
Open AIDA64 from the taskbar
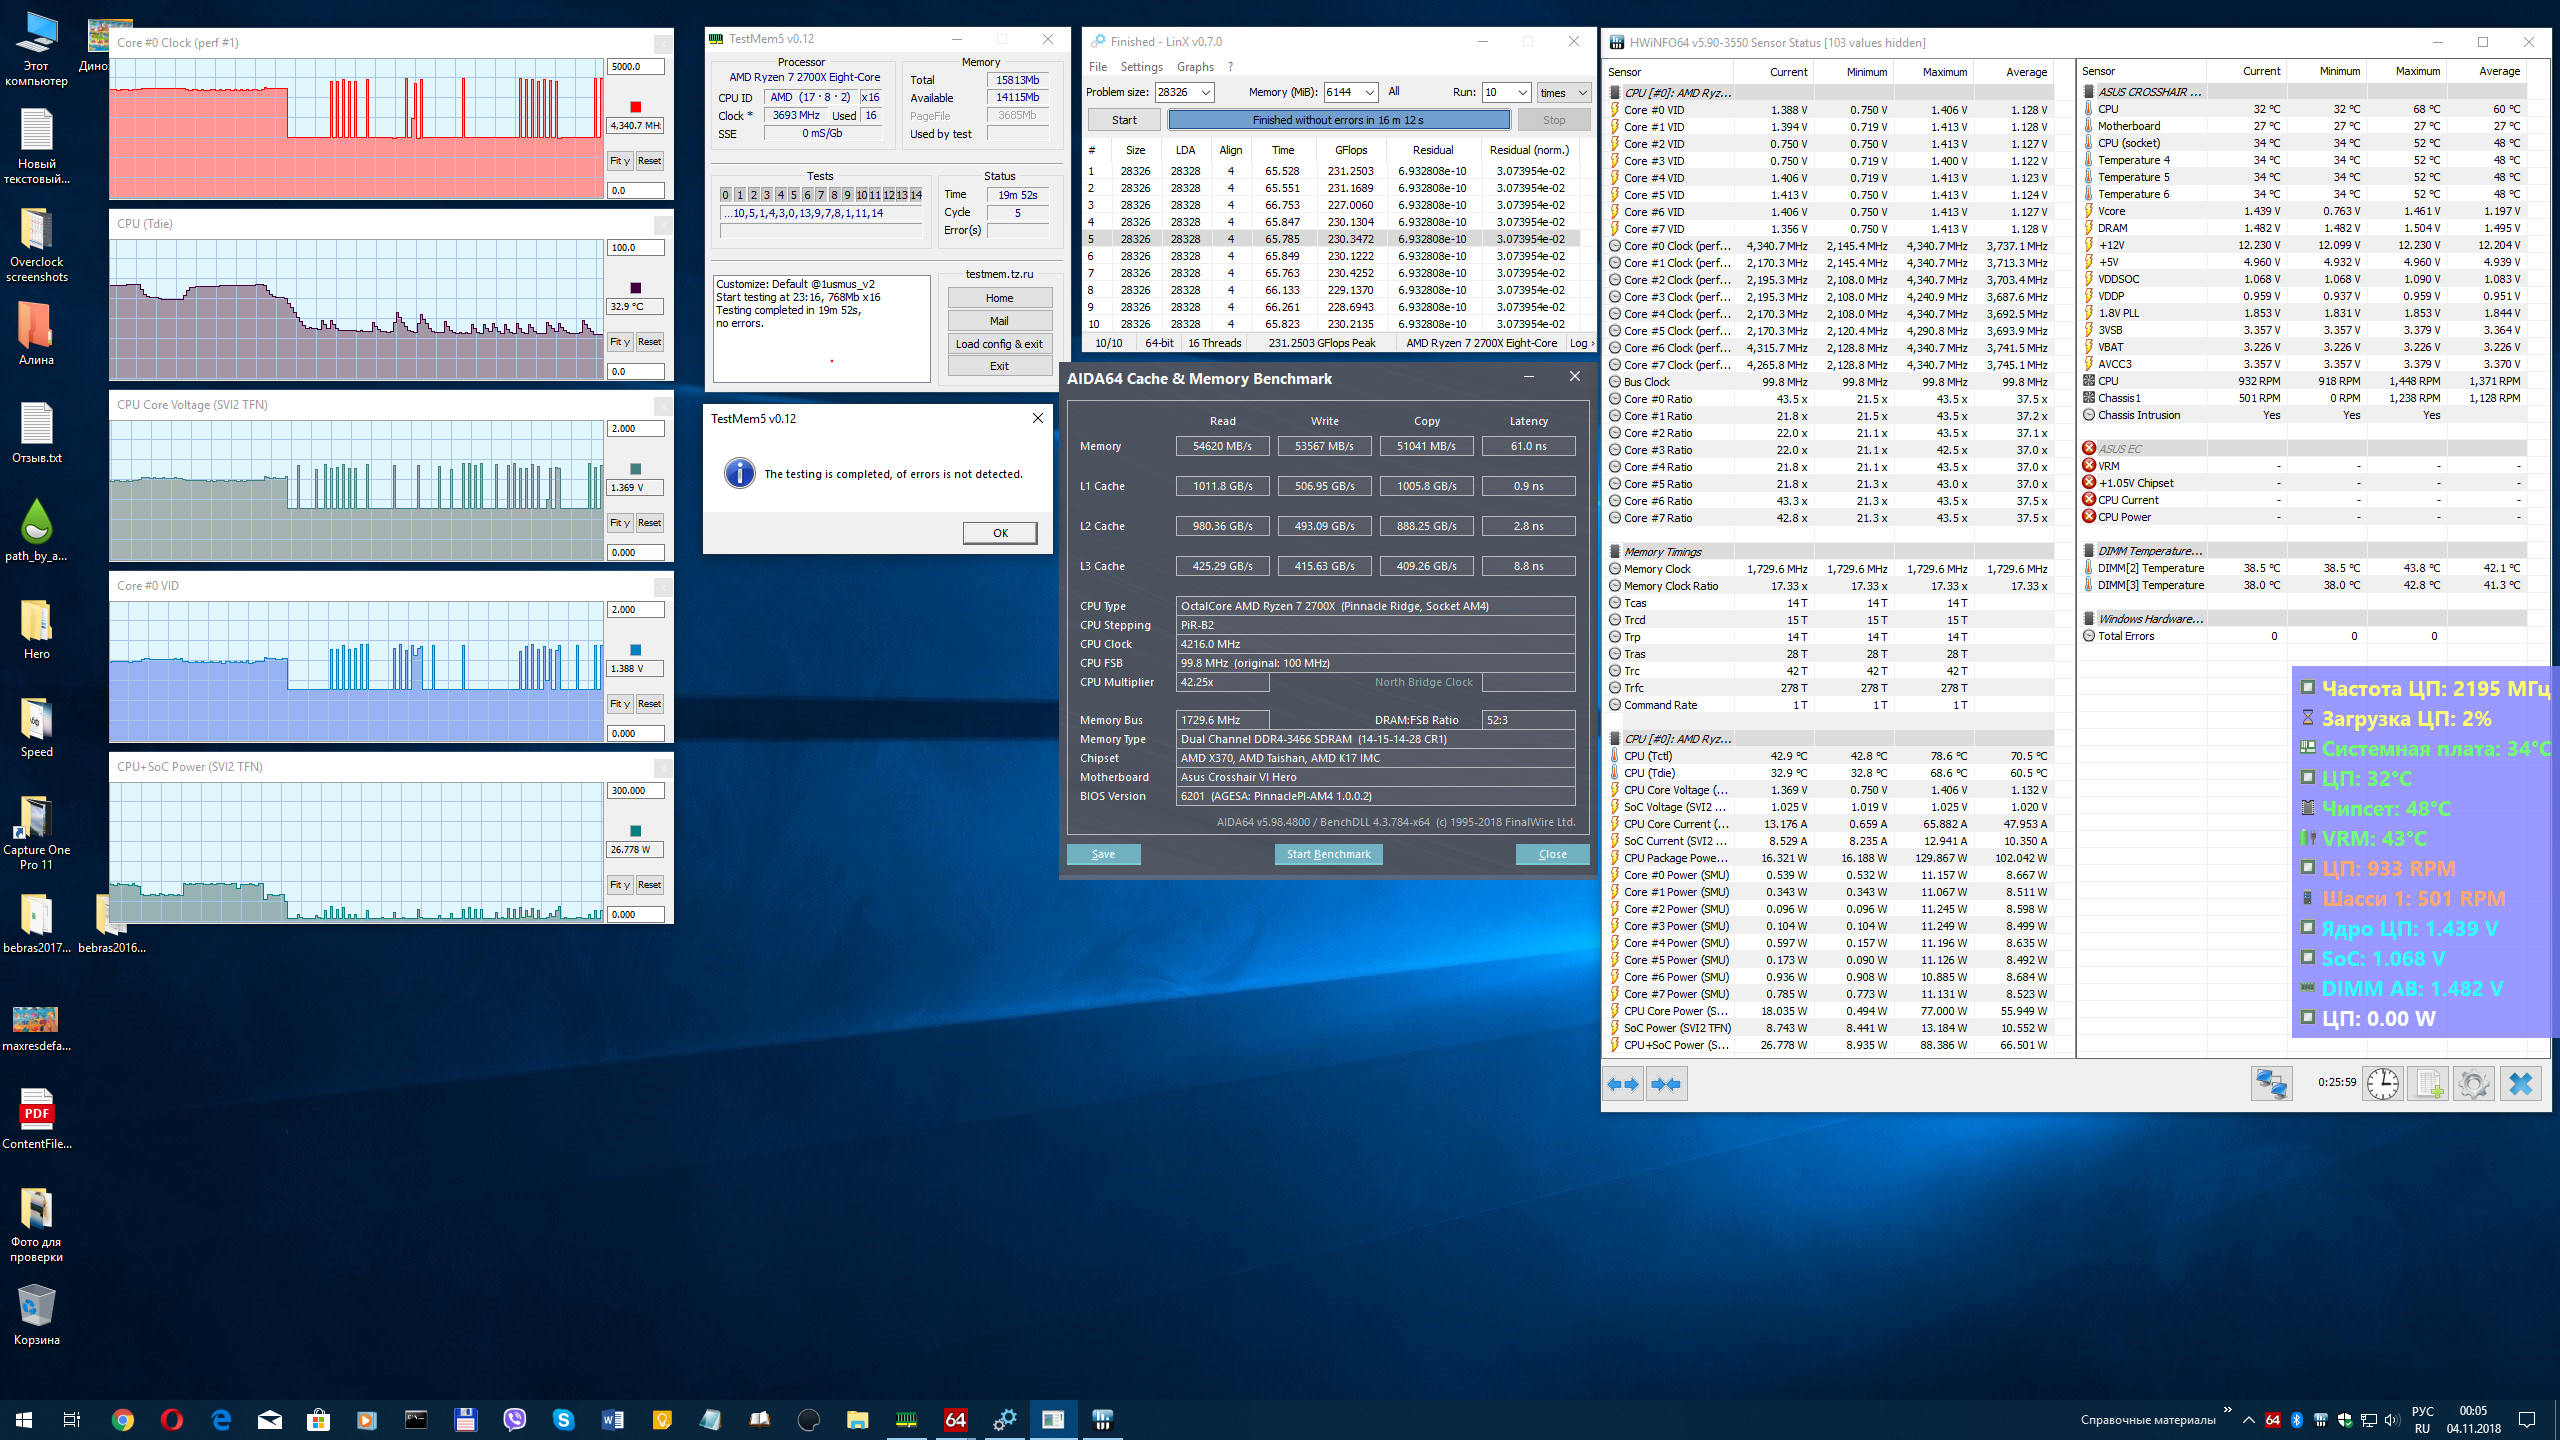(x=955, y=1419)
